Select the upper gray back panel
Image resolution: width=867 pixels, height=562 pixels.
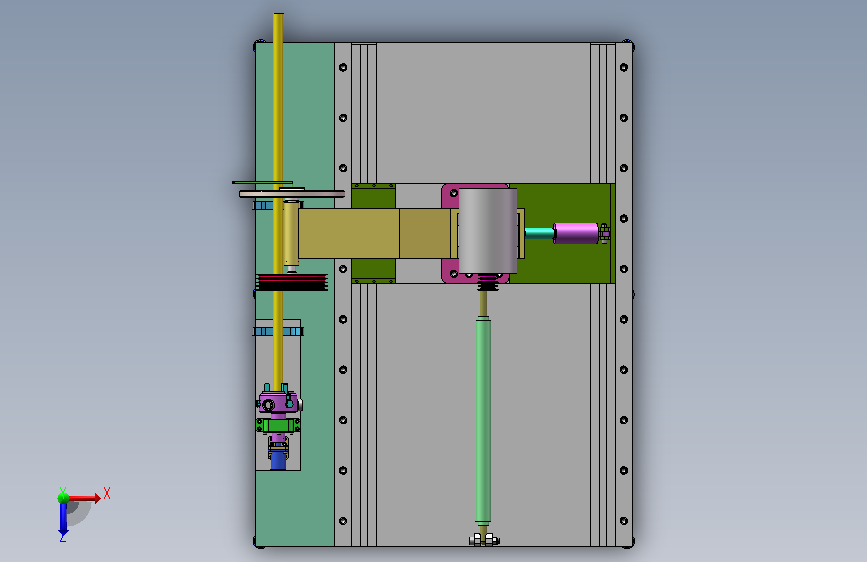pos(483,113)
